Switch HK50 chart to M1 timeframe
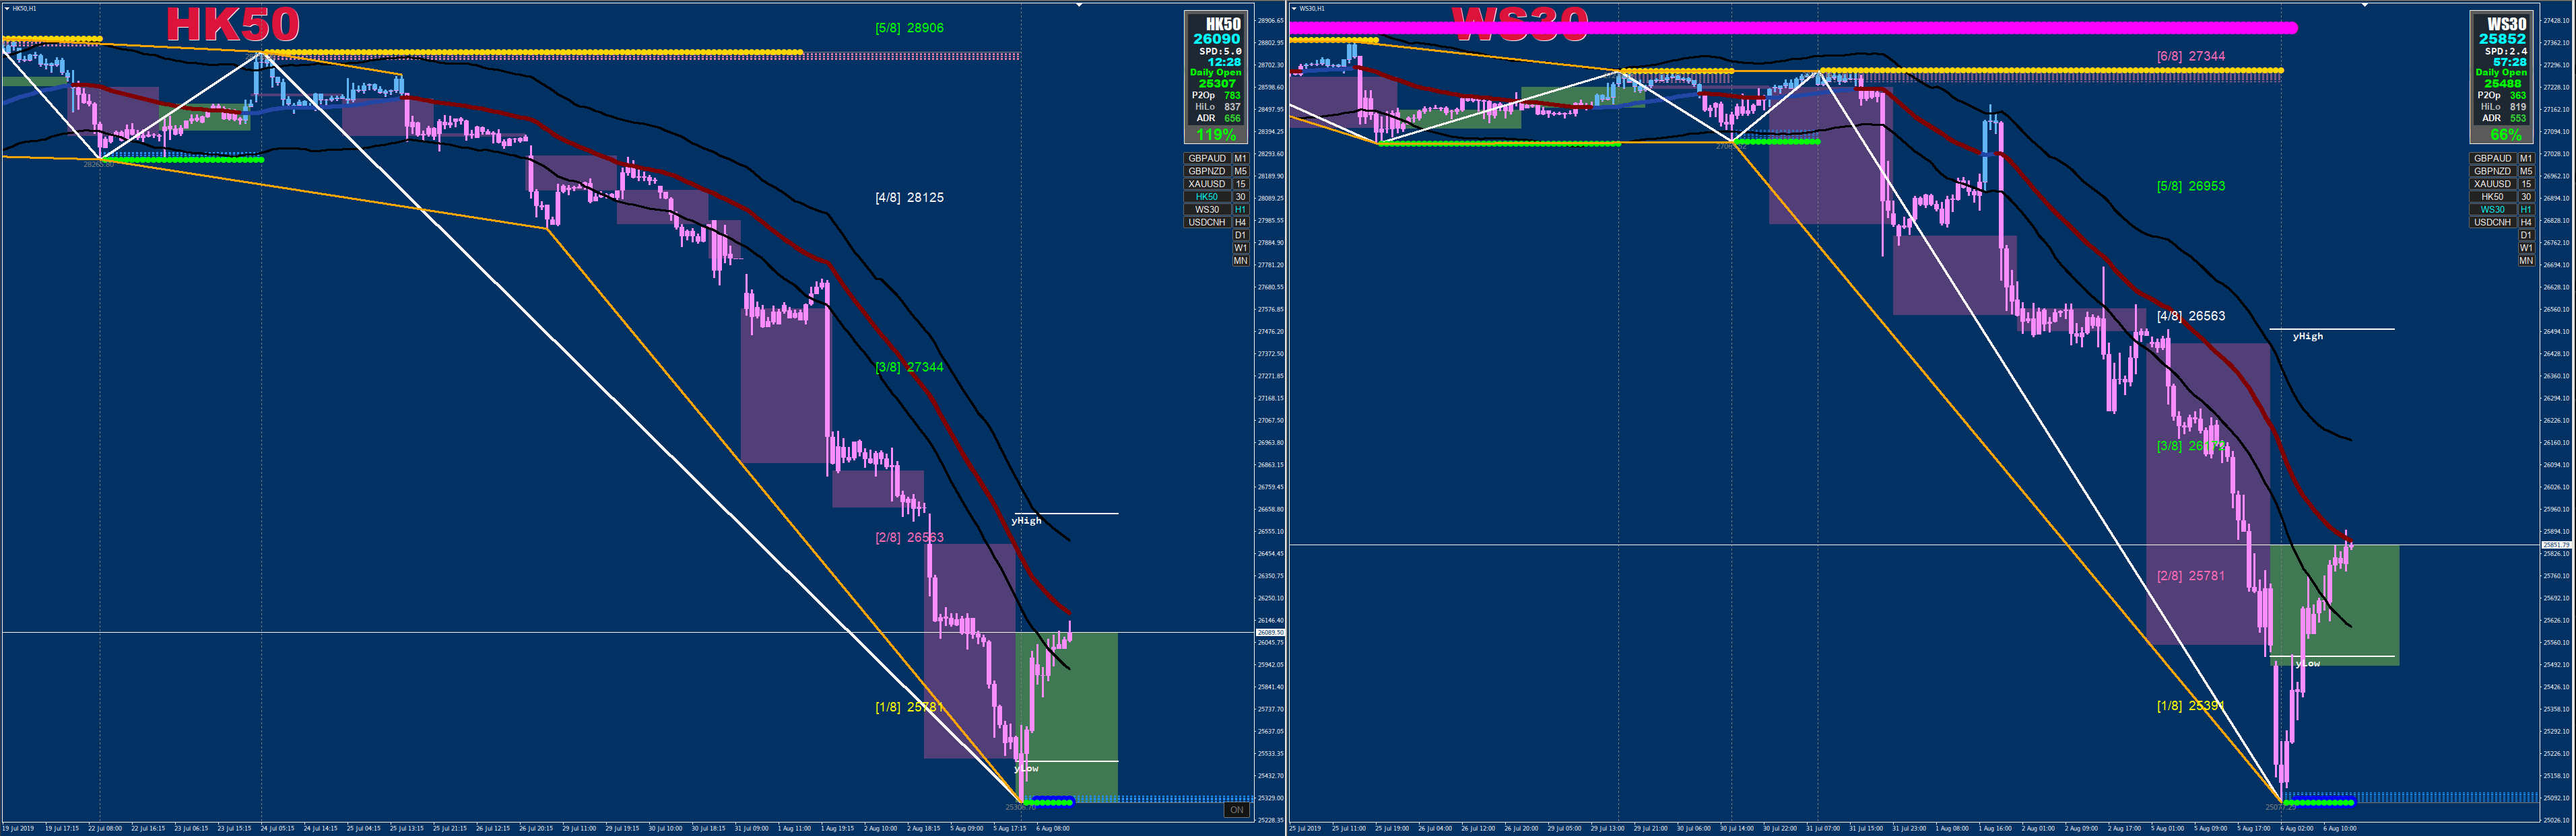The width and height of the screenshot is (2576, 836). point(1240,158)
